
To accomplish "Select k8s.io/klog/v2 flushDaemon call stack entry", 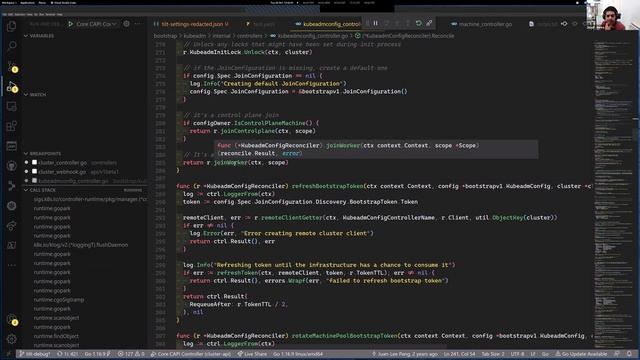I will [x=81, y=245].
